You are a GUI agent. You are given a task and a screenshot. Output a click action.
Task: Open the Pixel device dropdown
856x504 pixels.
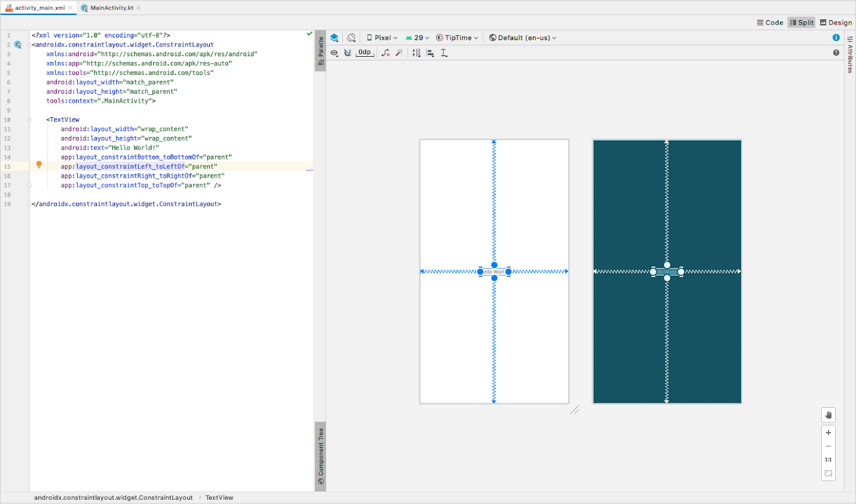382,38
